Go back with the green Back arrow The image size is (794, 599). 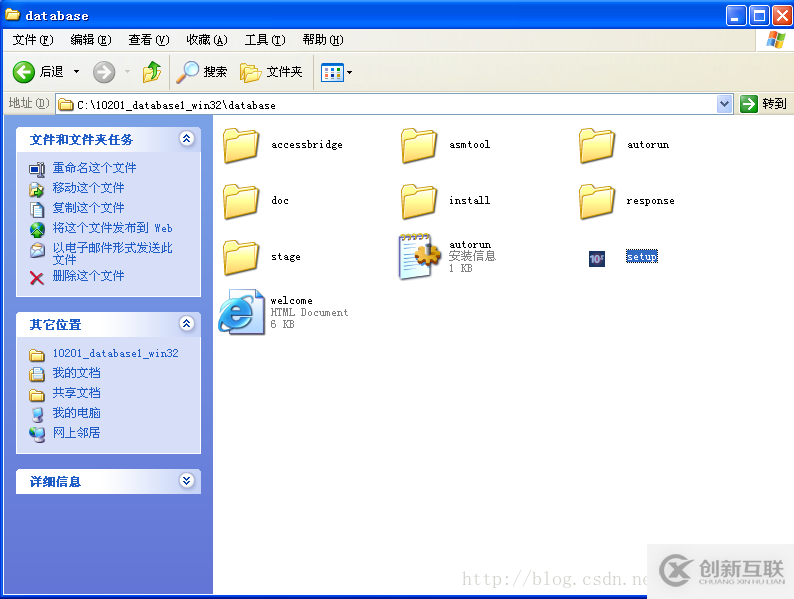pyautogui.click(x=23, y=72)
